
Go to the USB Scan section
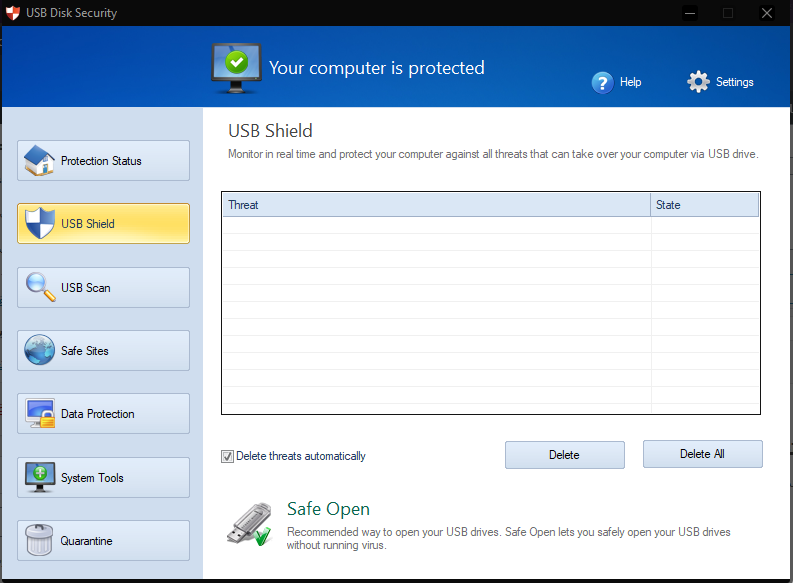103,287
